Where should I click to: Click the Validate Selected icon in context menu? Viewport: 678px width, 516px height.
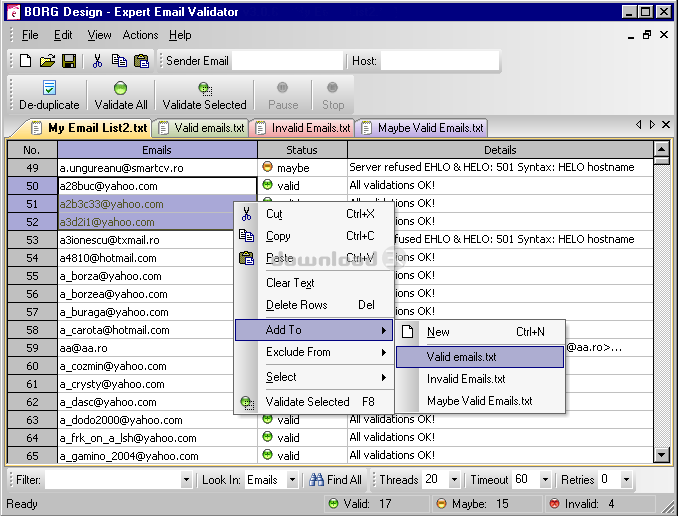(x=247, y=402)
